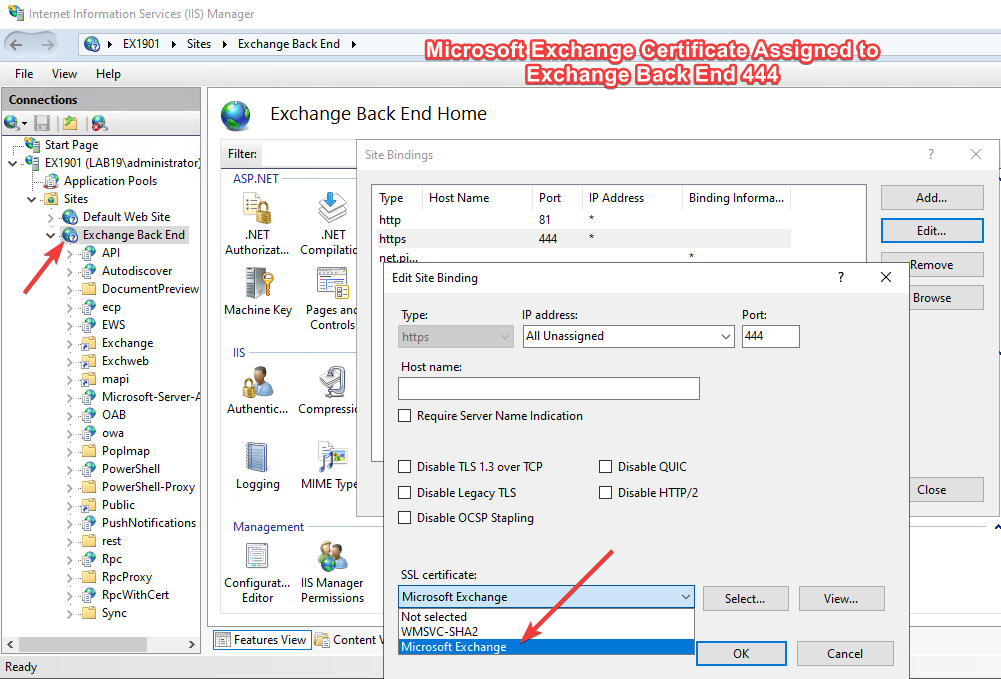Click the View... certificate button
This screenshot has height=679, width=1001.
pos(841,599)
